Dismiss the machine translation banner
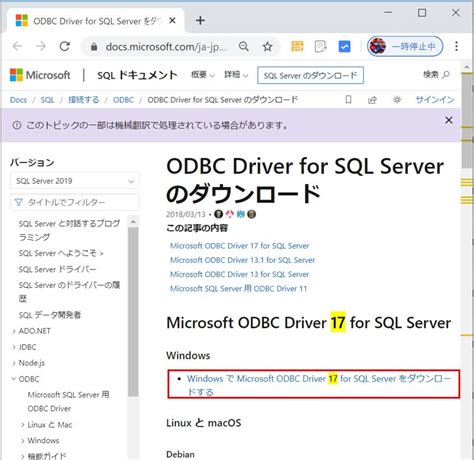 coord(449,120)
